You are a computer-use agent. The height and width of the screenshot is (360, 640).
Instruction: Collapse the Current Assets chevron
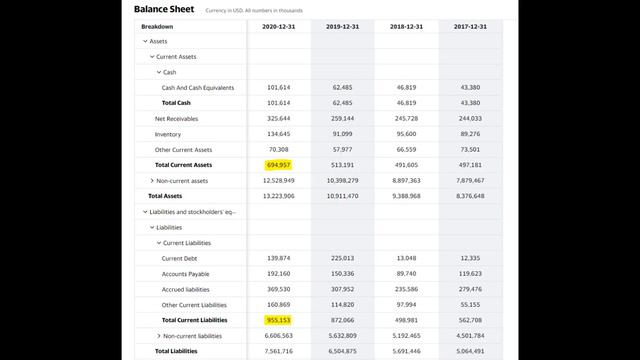(152, 57)
